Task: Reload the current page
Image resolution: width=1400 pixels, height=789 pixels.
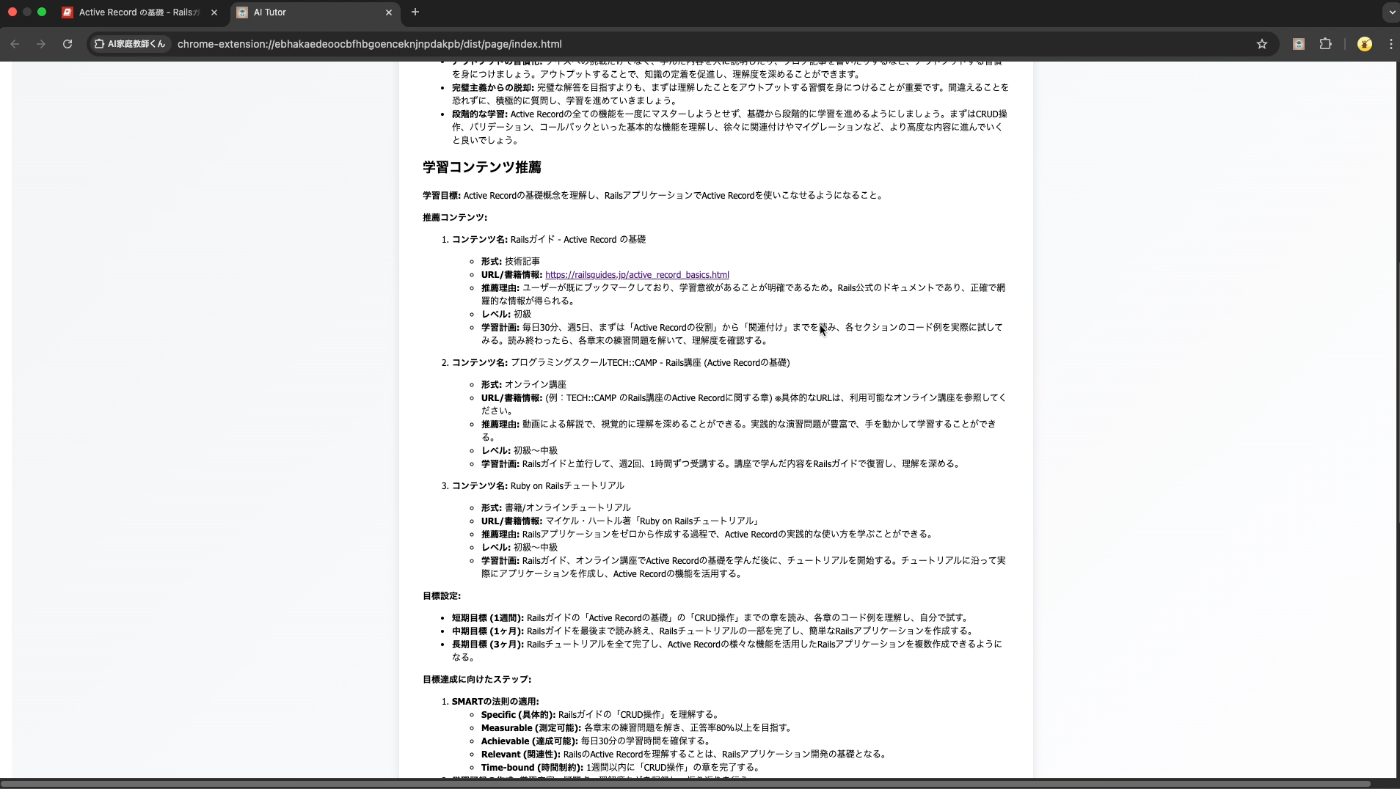Action: point(67,44)
